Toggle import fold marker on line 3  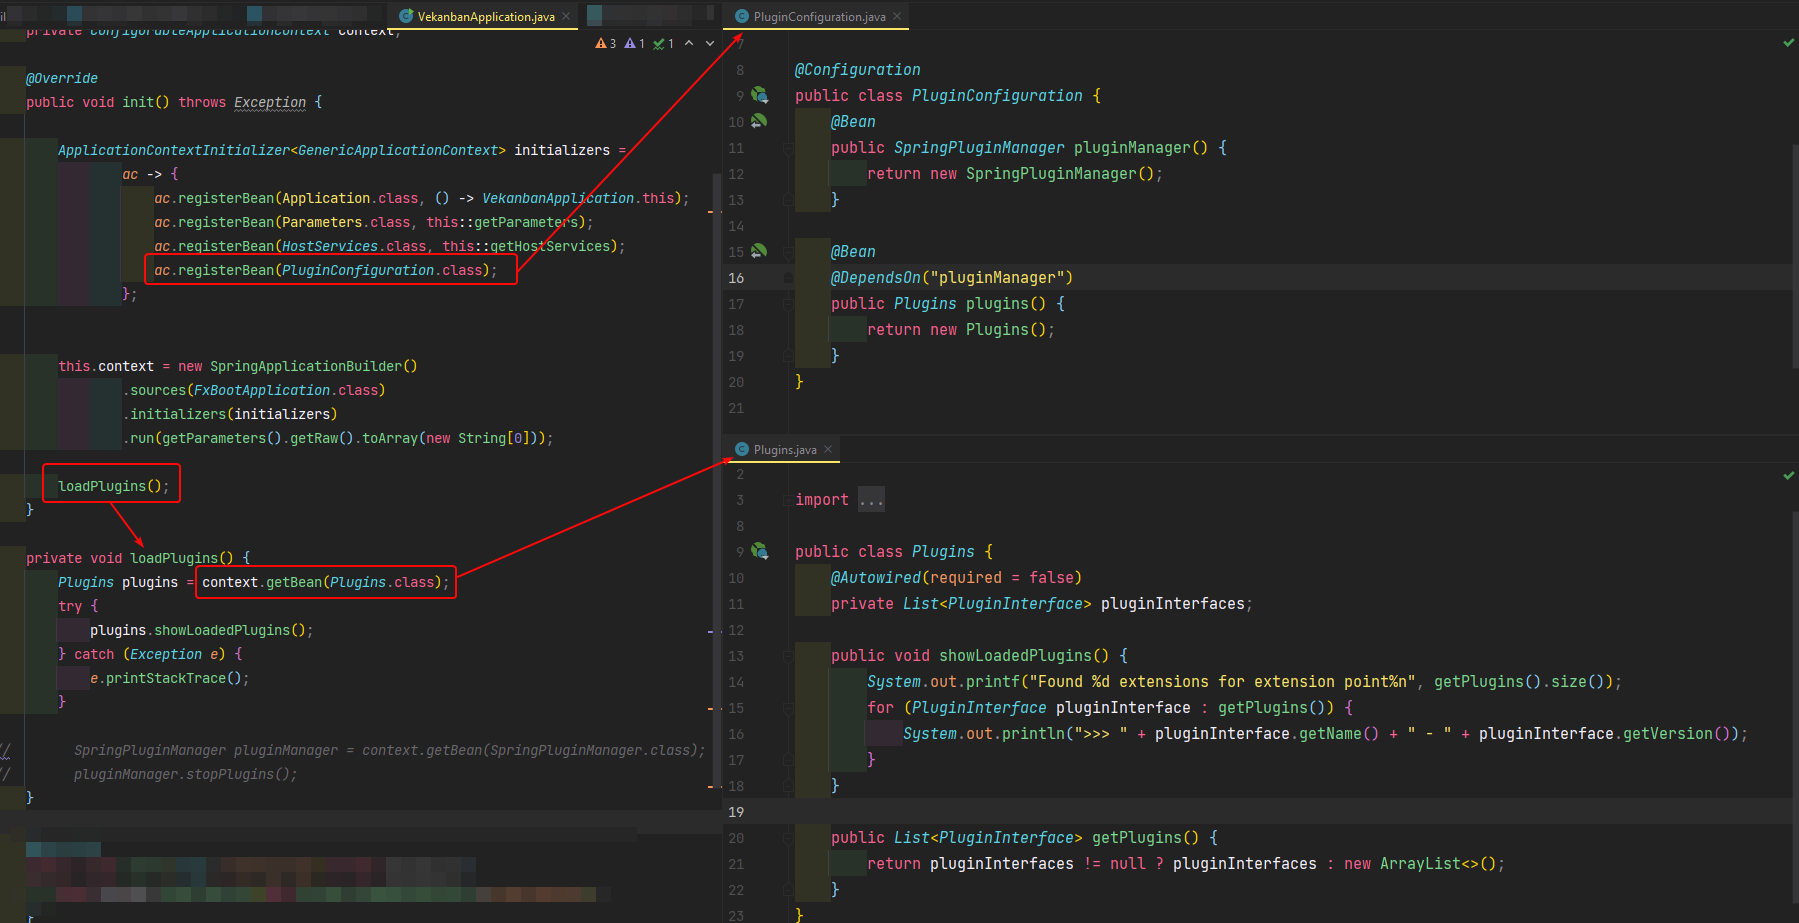coord(788,500)
